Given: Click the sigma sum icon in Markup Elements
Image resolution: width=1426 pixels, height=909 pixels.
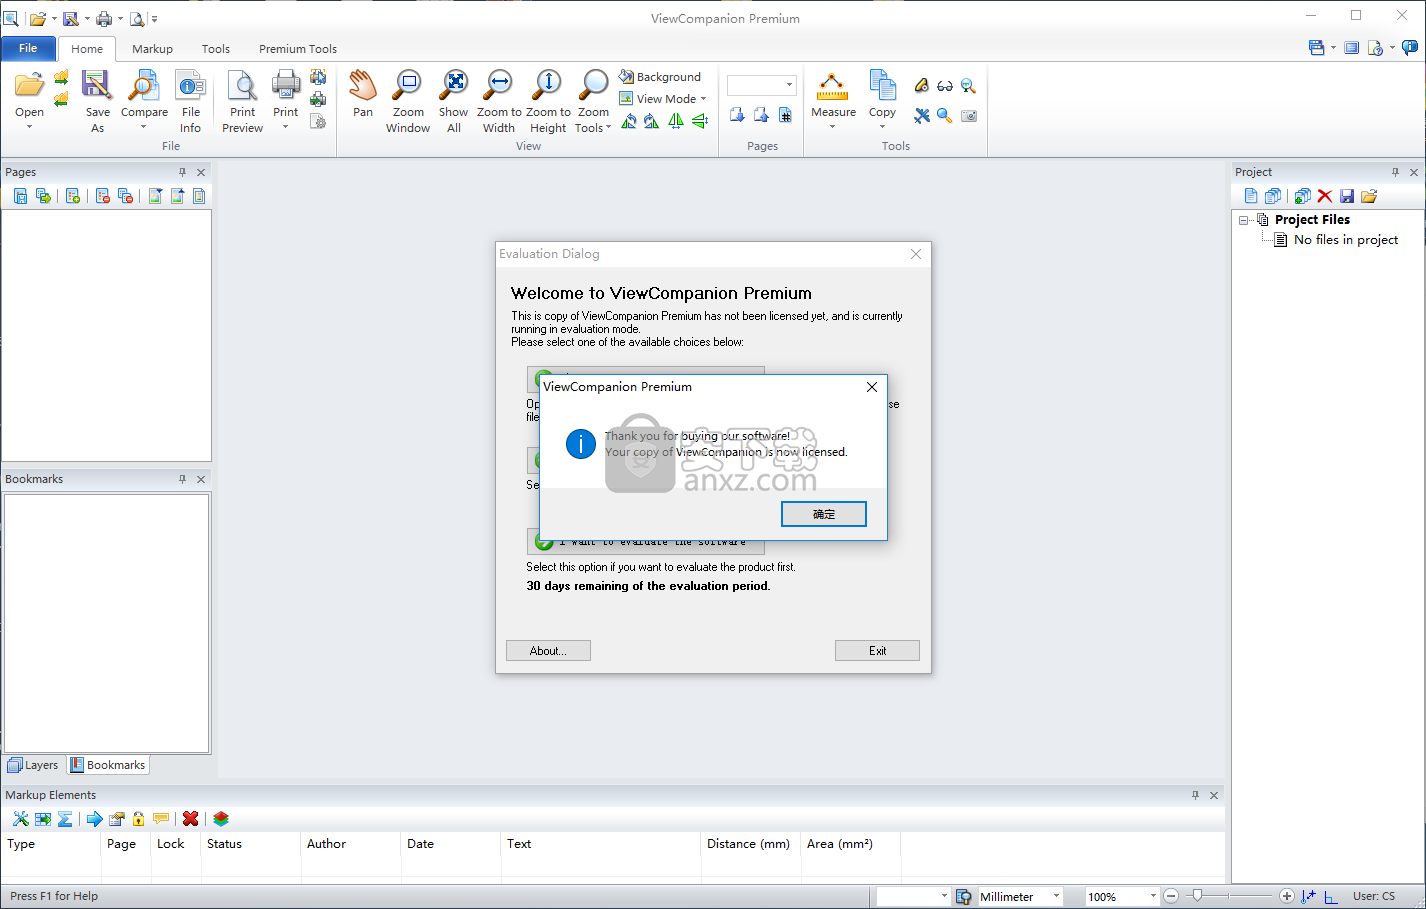Looking at the screenshot, I should tap(65, 819).
